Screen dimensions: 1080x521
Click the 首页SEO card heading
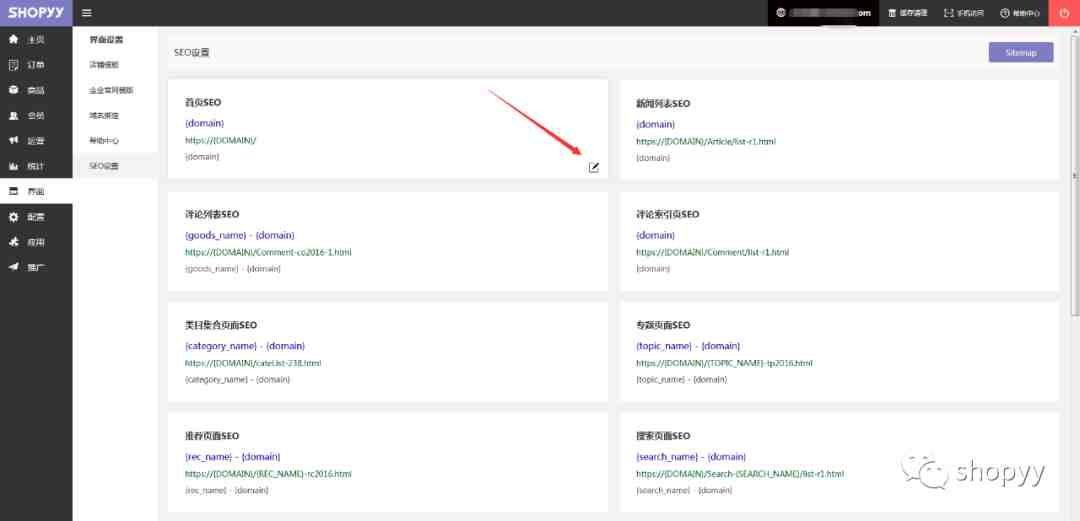[x=202, y=102]
